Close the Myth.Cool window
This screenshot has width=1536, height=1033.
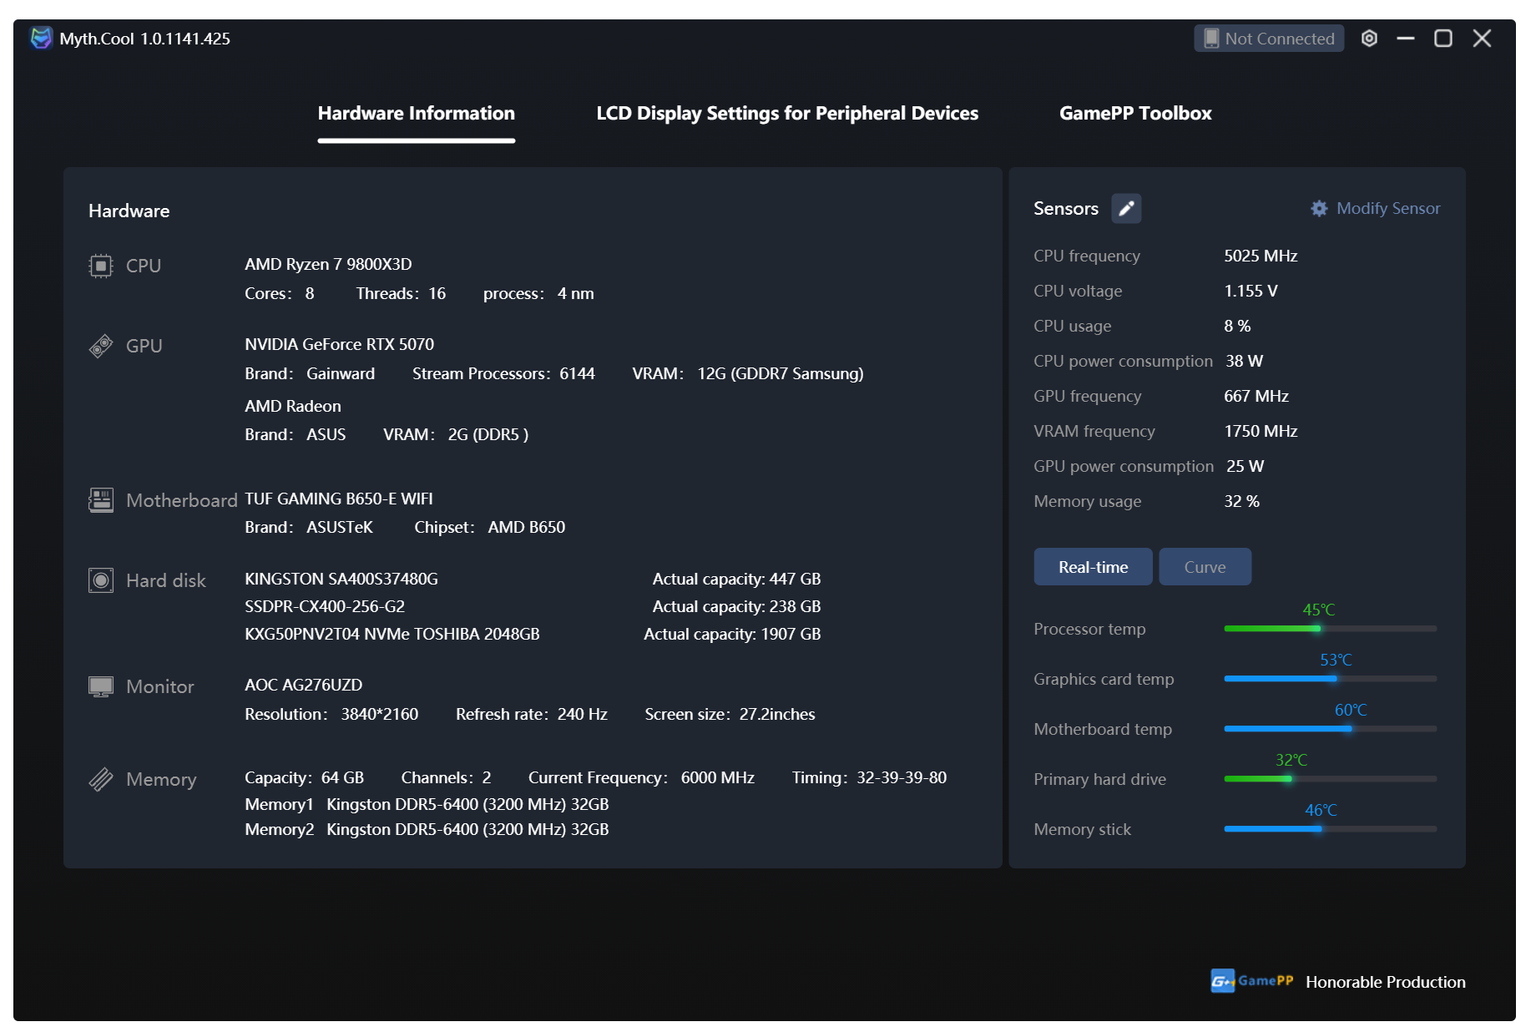click(1482, 38)
